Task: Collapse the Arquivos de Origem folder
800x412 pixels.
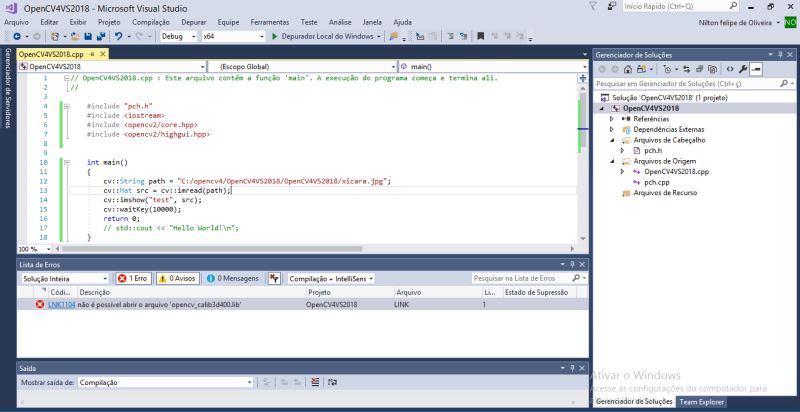Action: coord(612,161)
